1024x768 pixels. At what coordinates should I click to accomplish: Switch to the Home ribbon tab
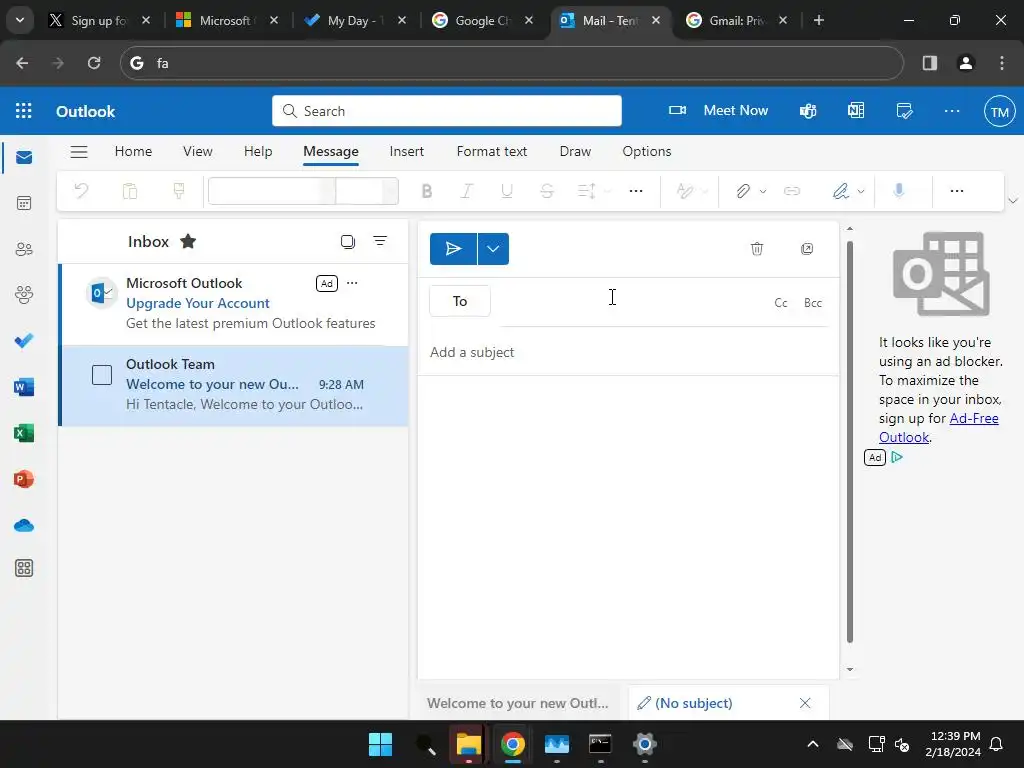[x=133, y=152]
